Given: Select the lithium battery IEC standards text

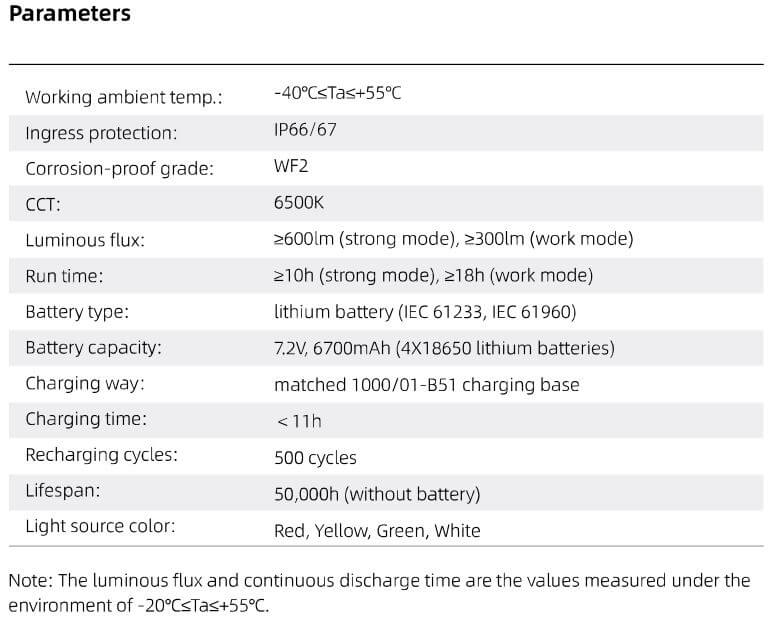Looking at the screenshot, I should coord(425,312).
